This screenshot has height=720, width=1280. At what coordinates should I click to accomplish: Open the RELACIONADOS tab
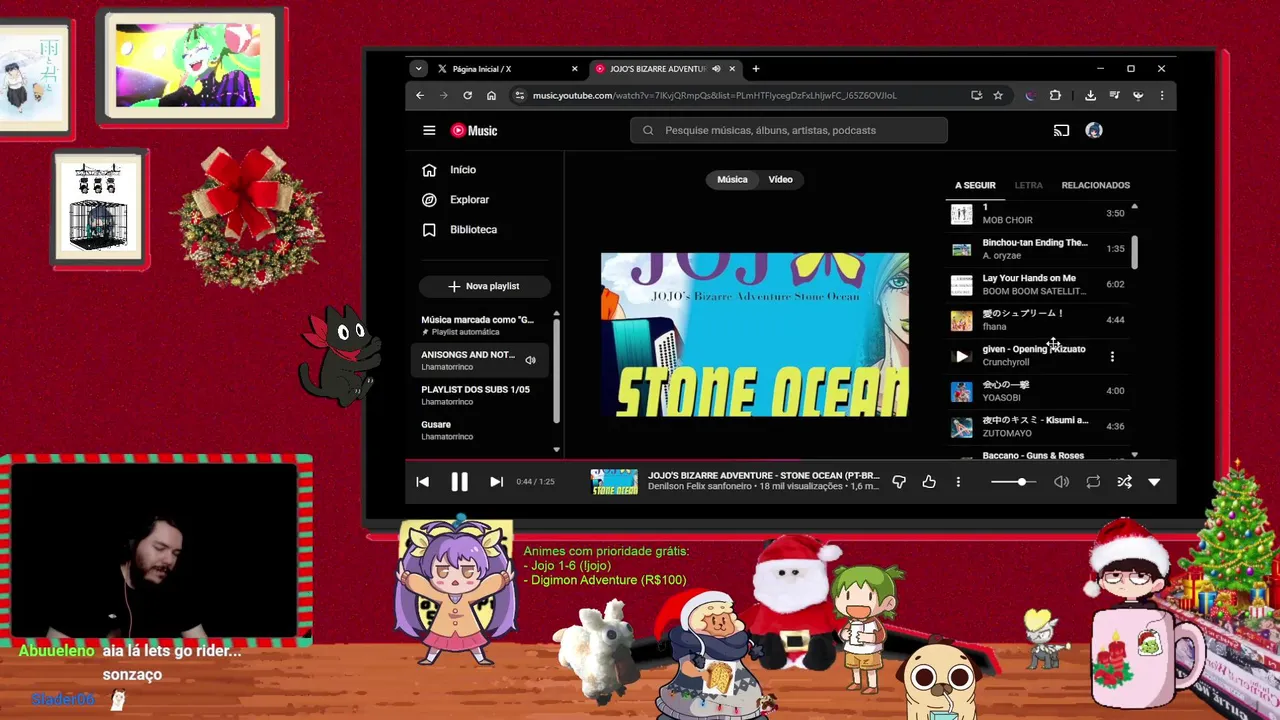tap(1095, 185)
